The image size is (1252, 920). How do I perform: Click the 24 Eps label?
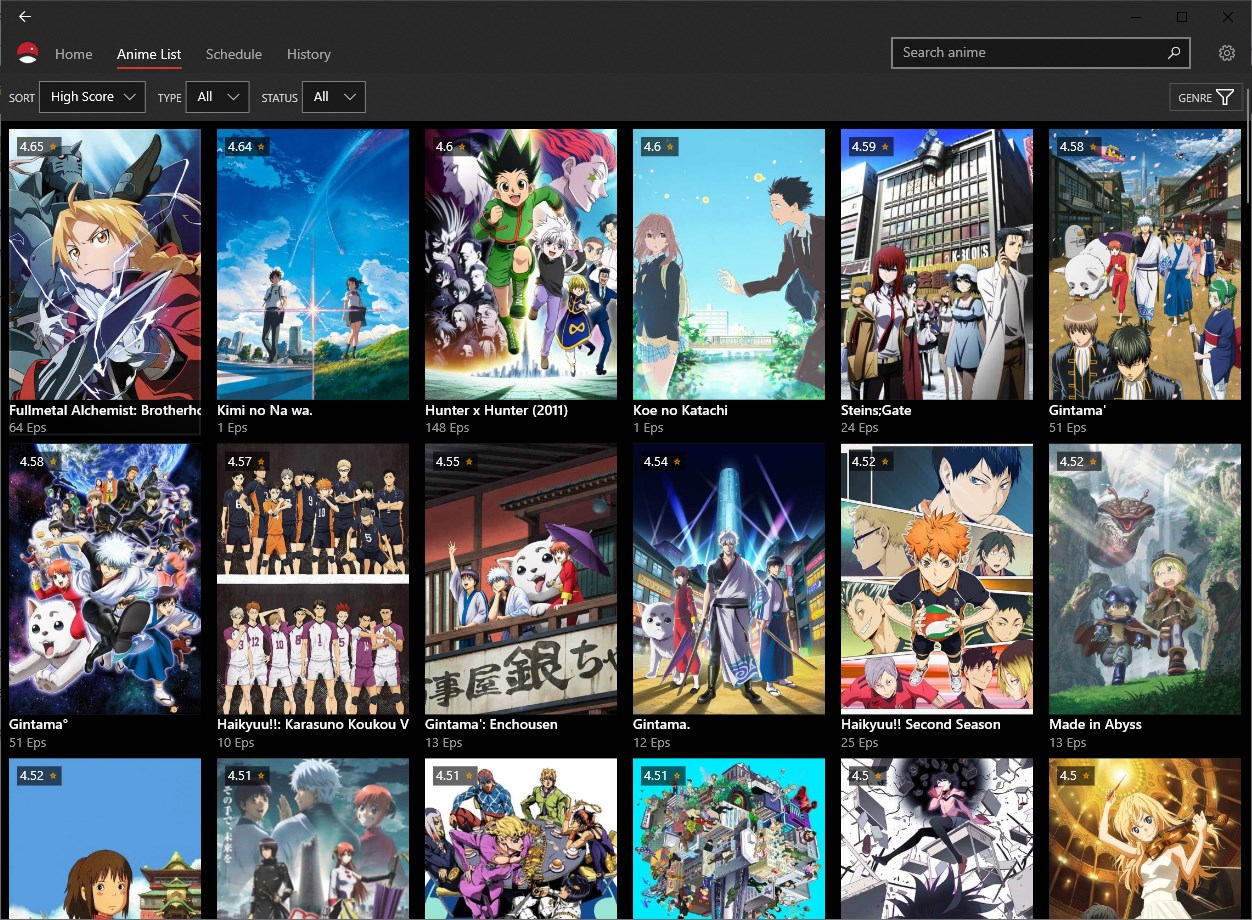click(x=860, y=428)
